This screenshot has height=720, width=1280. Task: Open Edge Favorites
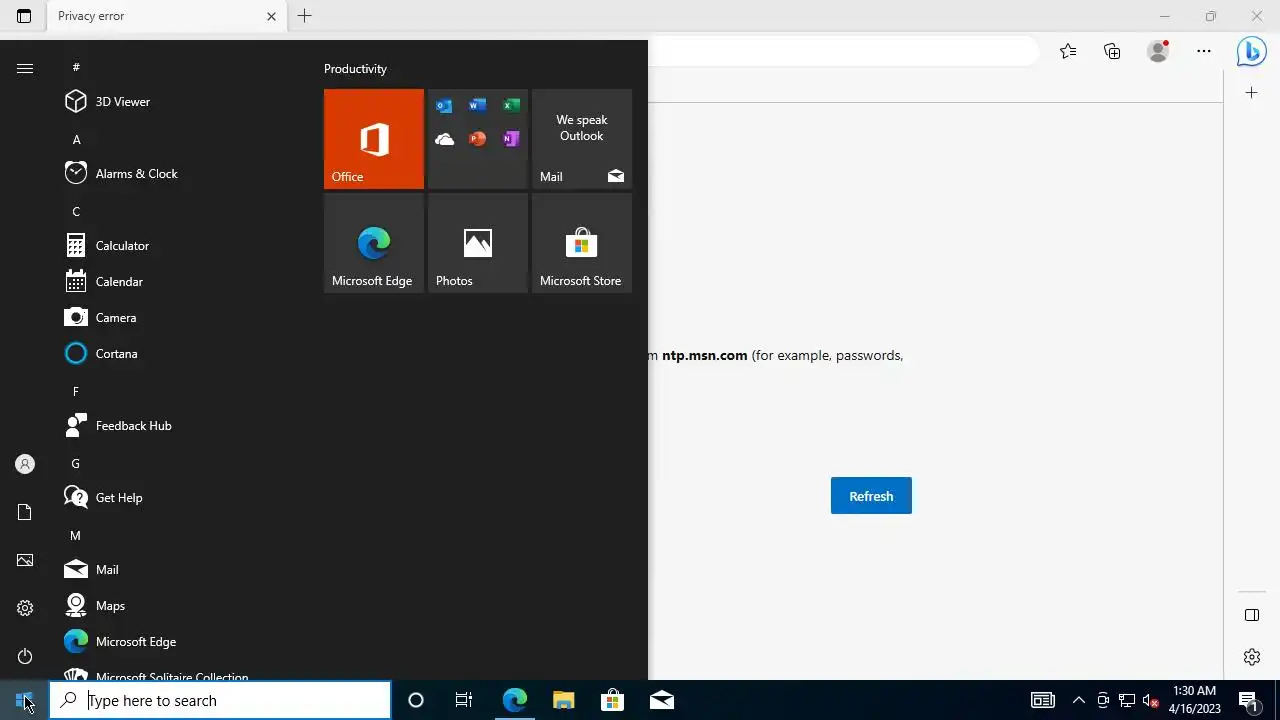pyautogui.click(x=1068, y=51)
